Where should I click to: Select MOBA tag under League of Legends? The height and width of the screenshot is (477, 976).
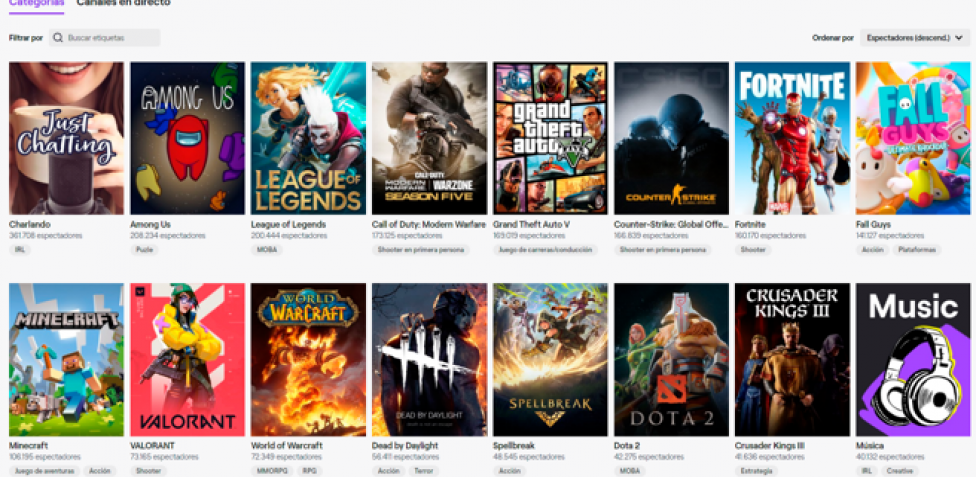pos(267,250)
